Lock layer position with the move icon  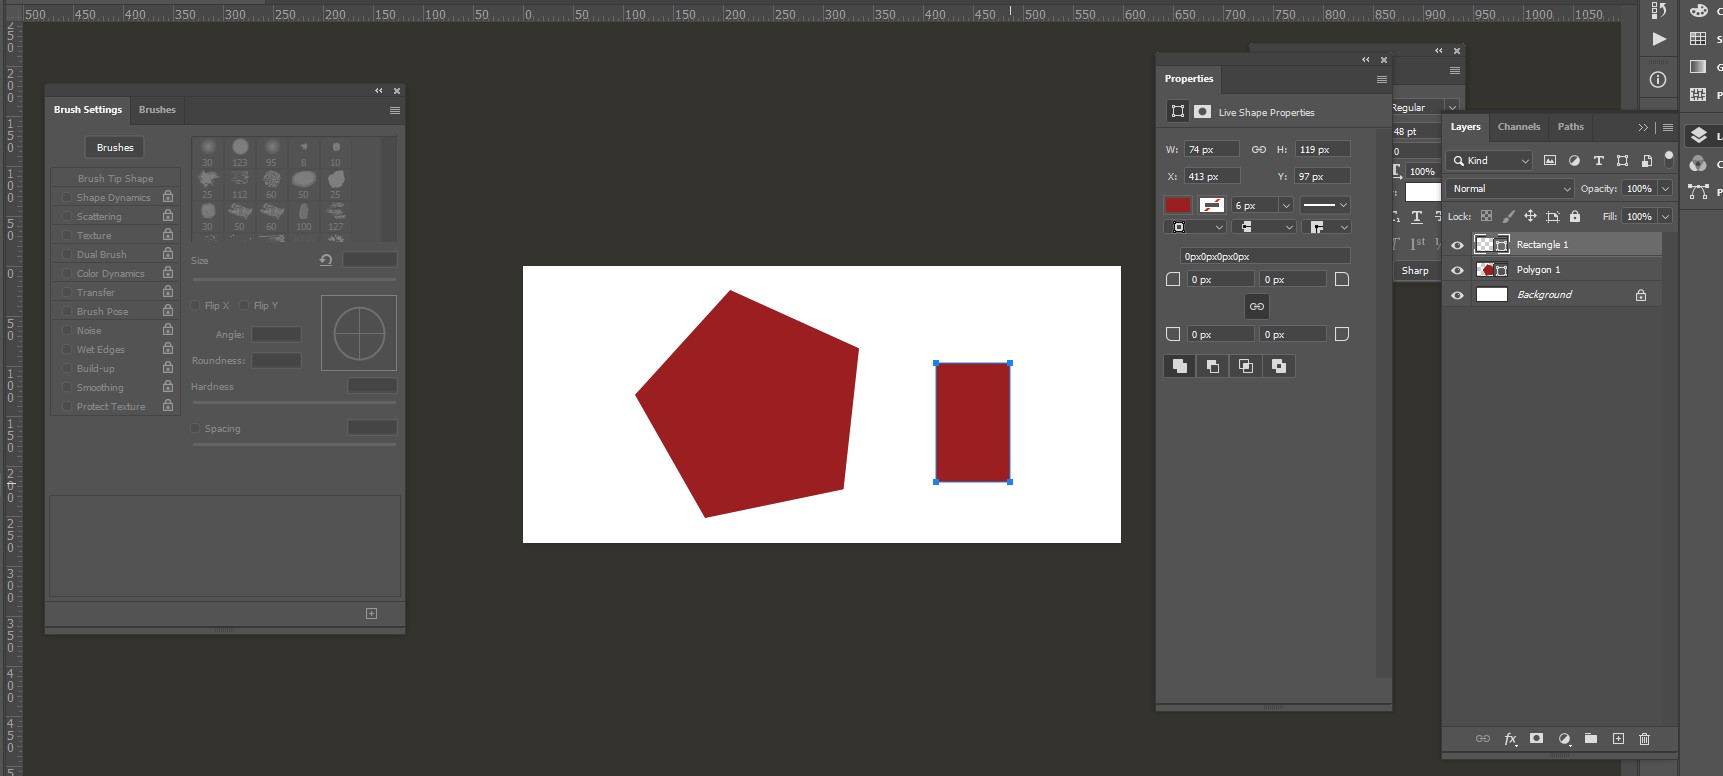pos(1530,216)
